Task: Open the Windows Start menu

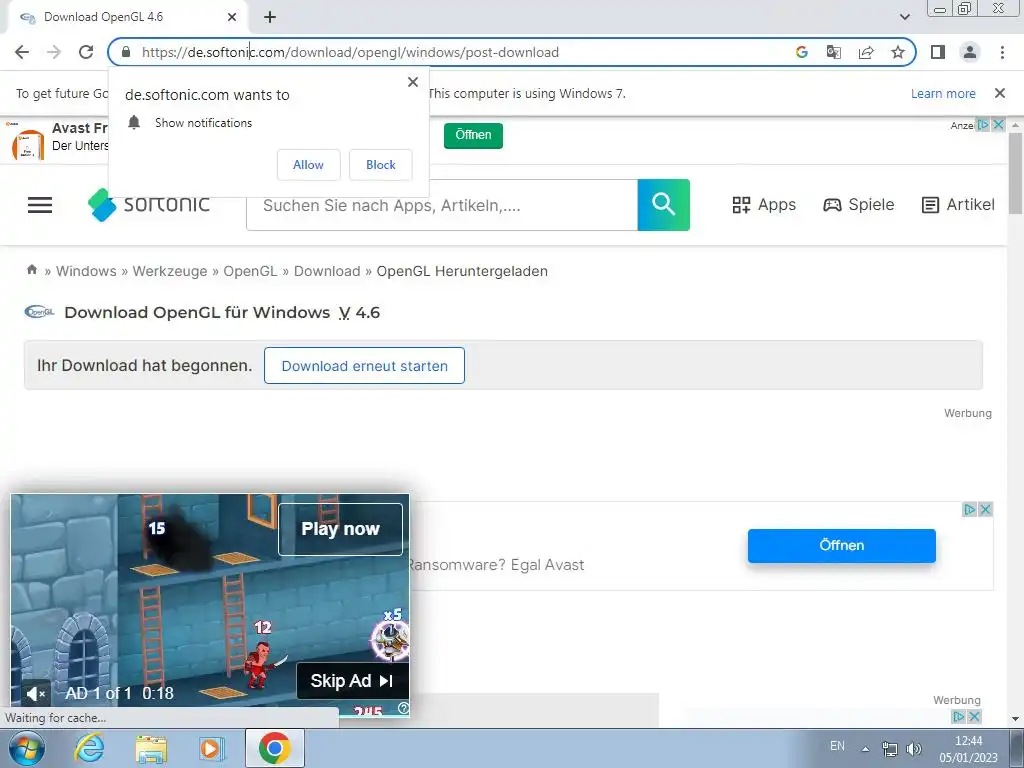Action: (26, 748)
